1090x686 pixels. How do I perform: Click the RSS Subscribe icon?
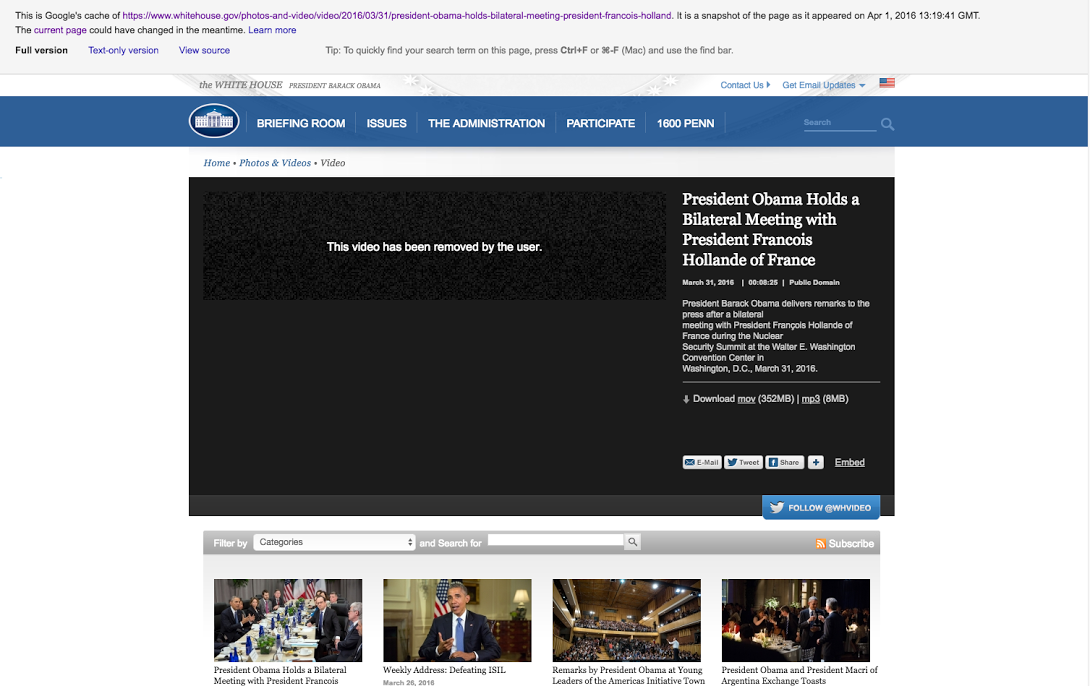pos(821,544)
